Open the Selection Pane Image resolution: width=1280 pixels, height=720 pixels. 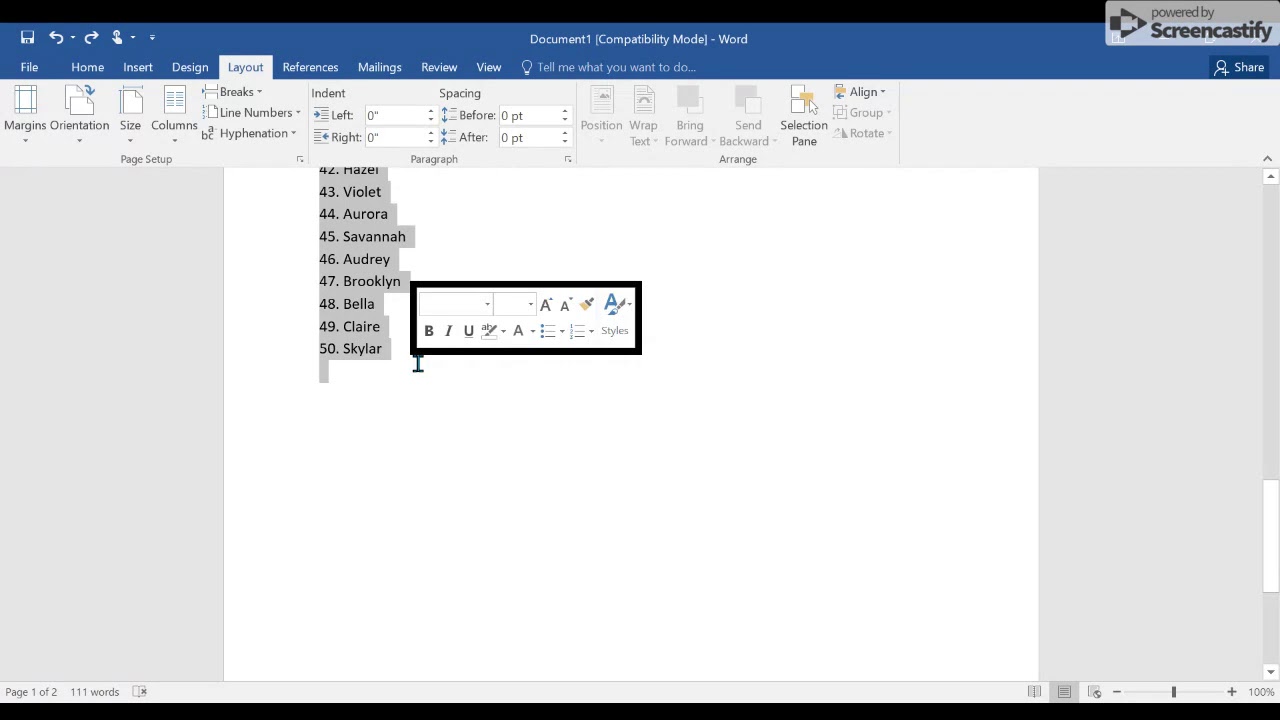coord(804,116)
